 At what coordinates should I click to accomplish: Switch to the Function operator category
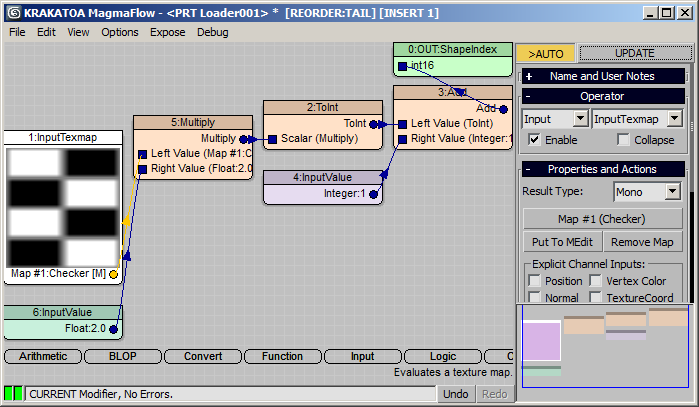point(283,356)
